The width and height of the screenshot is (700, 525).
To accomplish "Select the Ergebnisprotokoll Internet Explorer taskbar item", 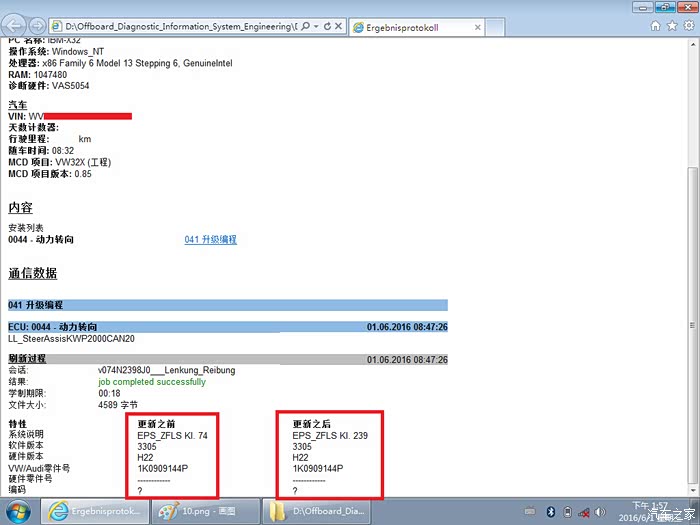I will (97, 511).
